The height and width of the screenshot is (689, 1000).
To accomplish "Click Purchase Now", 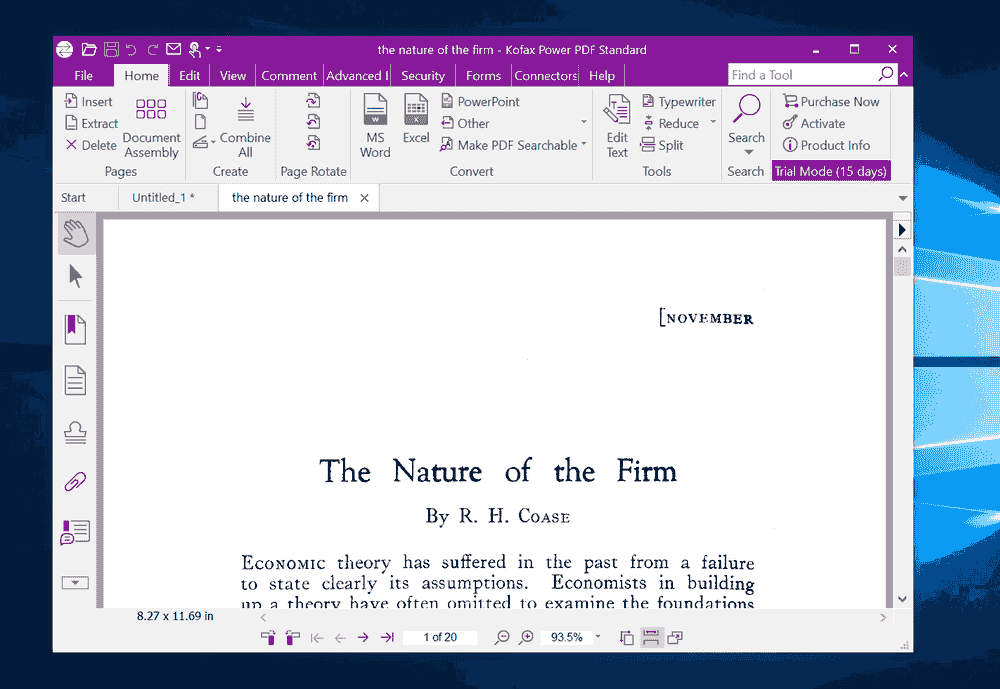I will [831, 101].
